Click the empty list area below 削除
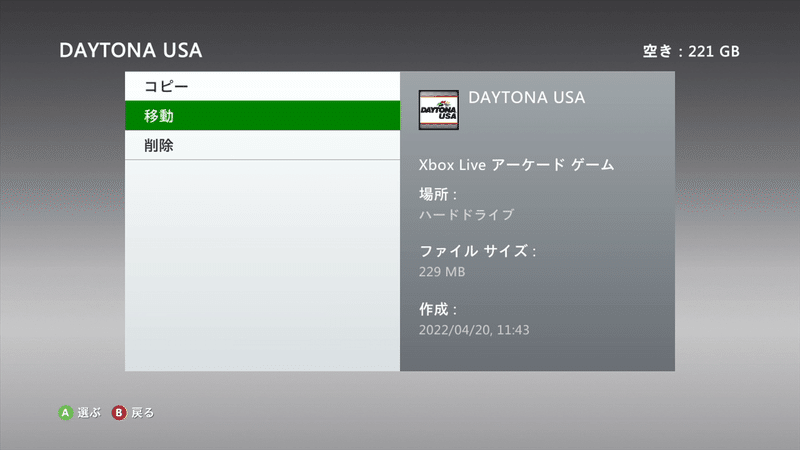This screenshot has width=800, height=450. click(x=262, y=265)
